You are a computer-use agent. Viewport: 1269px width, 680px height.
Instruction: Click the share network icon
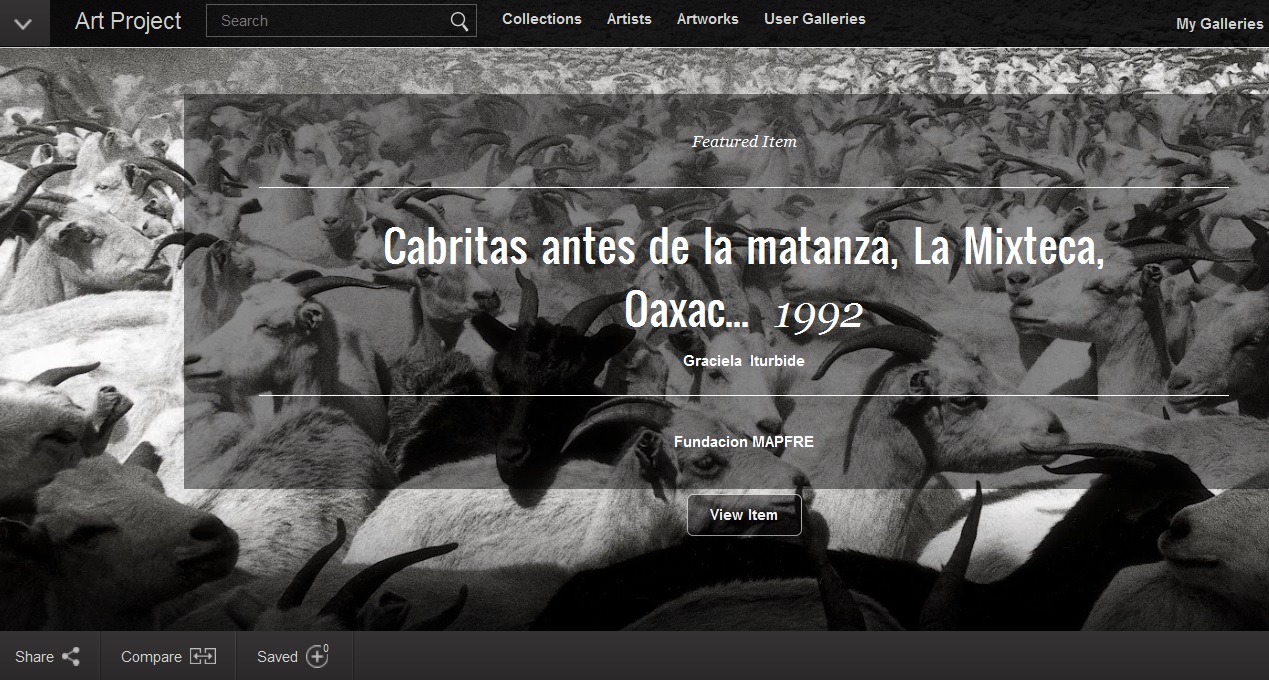click(71, 657)
